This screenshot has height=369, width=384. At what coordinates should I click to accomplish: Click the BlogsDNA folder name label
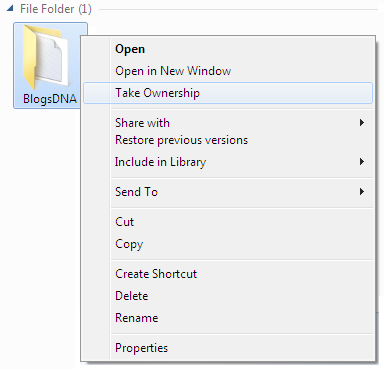click(50, 99)
